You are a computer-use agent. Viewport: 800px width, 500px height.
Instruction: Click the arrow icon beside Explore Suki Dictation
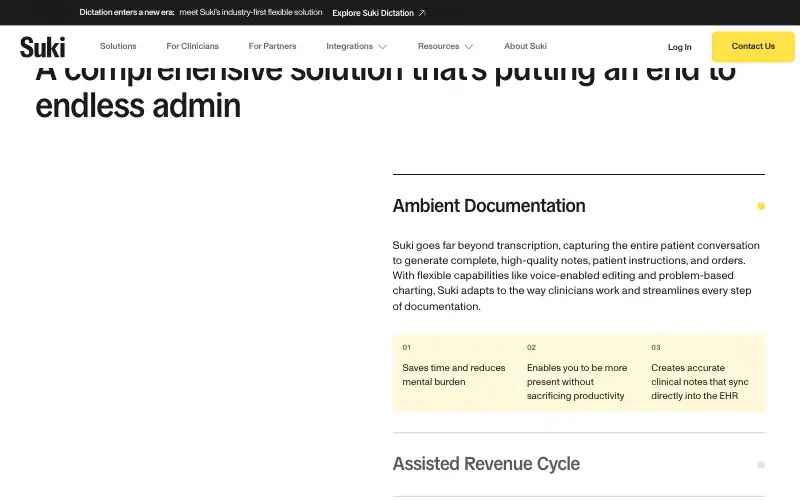tap(422, 13)
